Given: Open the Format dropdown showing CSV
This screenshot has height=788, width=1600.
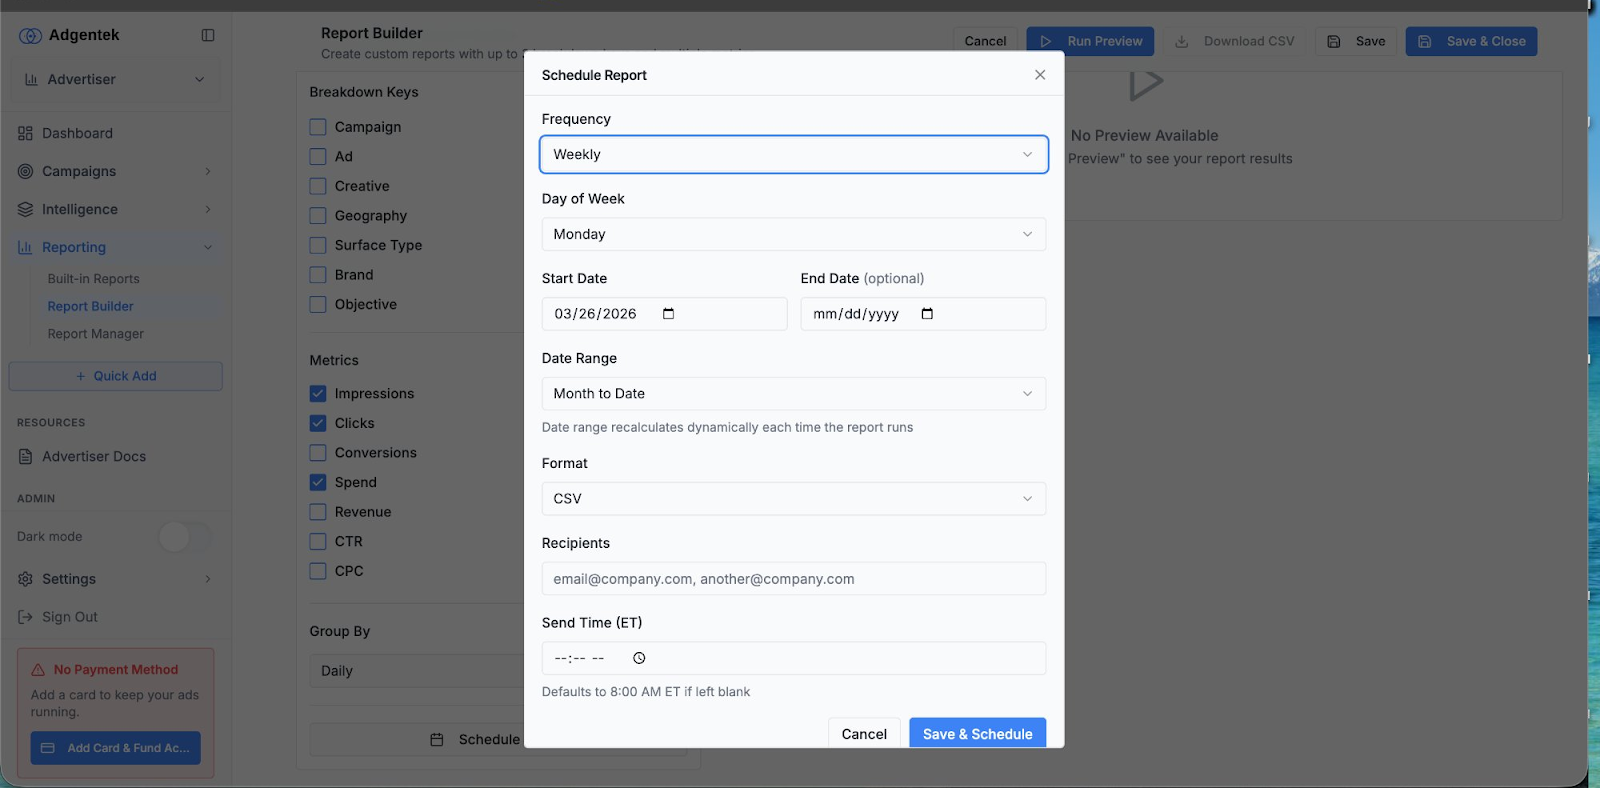Looking at the screenshot, I should click(793, 499).
